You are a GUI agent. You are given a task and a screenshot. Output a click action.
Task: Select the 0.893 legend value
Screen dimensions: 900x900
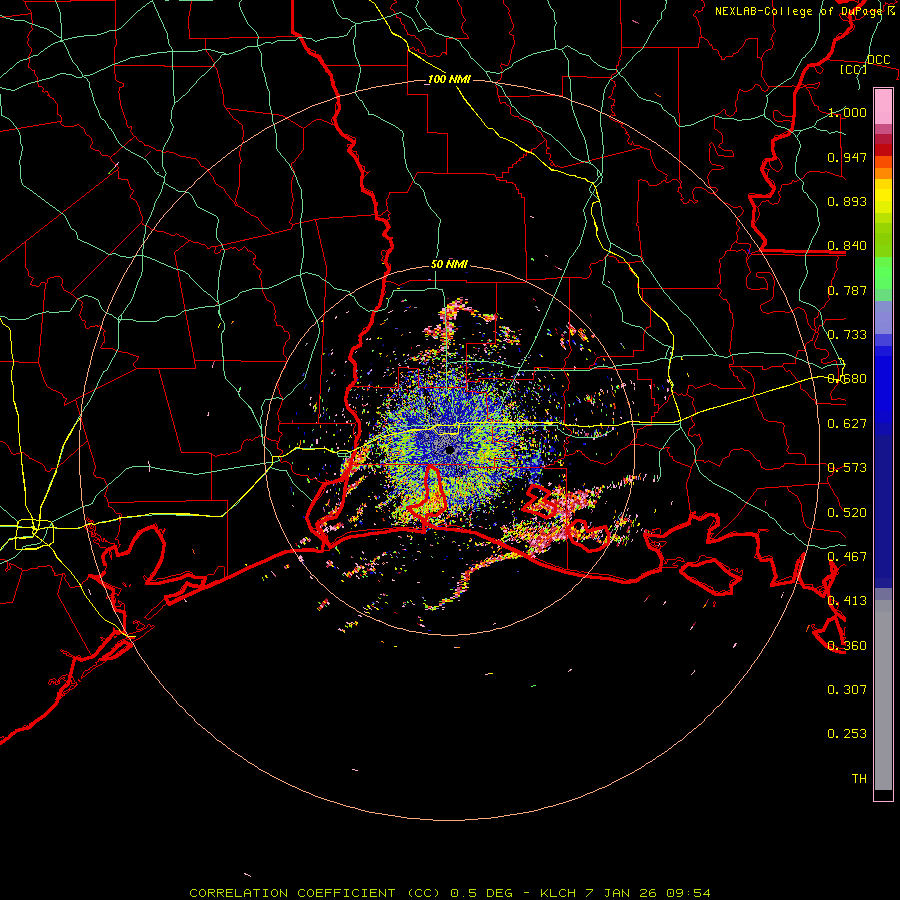coord(847,201)
